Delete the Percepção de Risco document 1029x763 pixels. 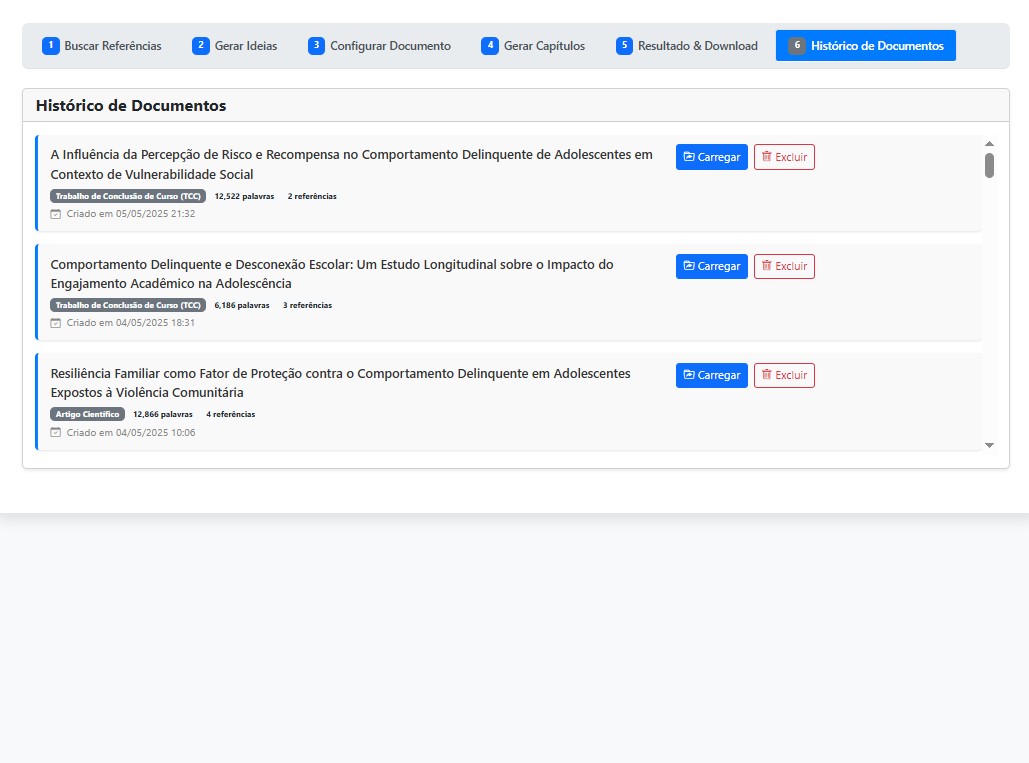point(784,157)
